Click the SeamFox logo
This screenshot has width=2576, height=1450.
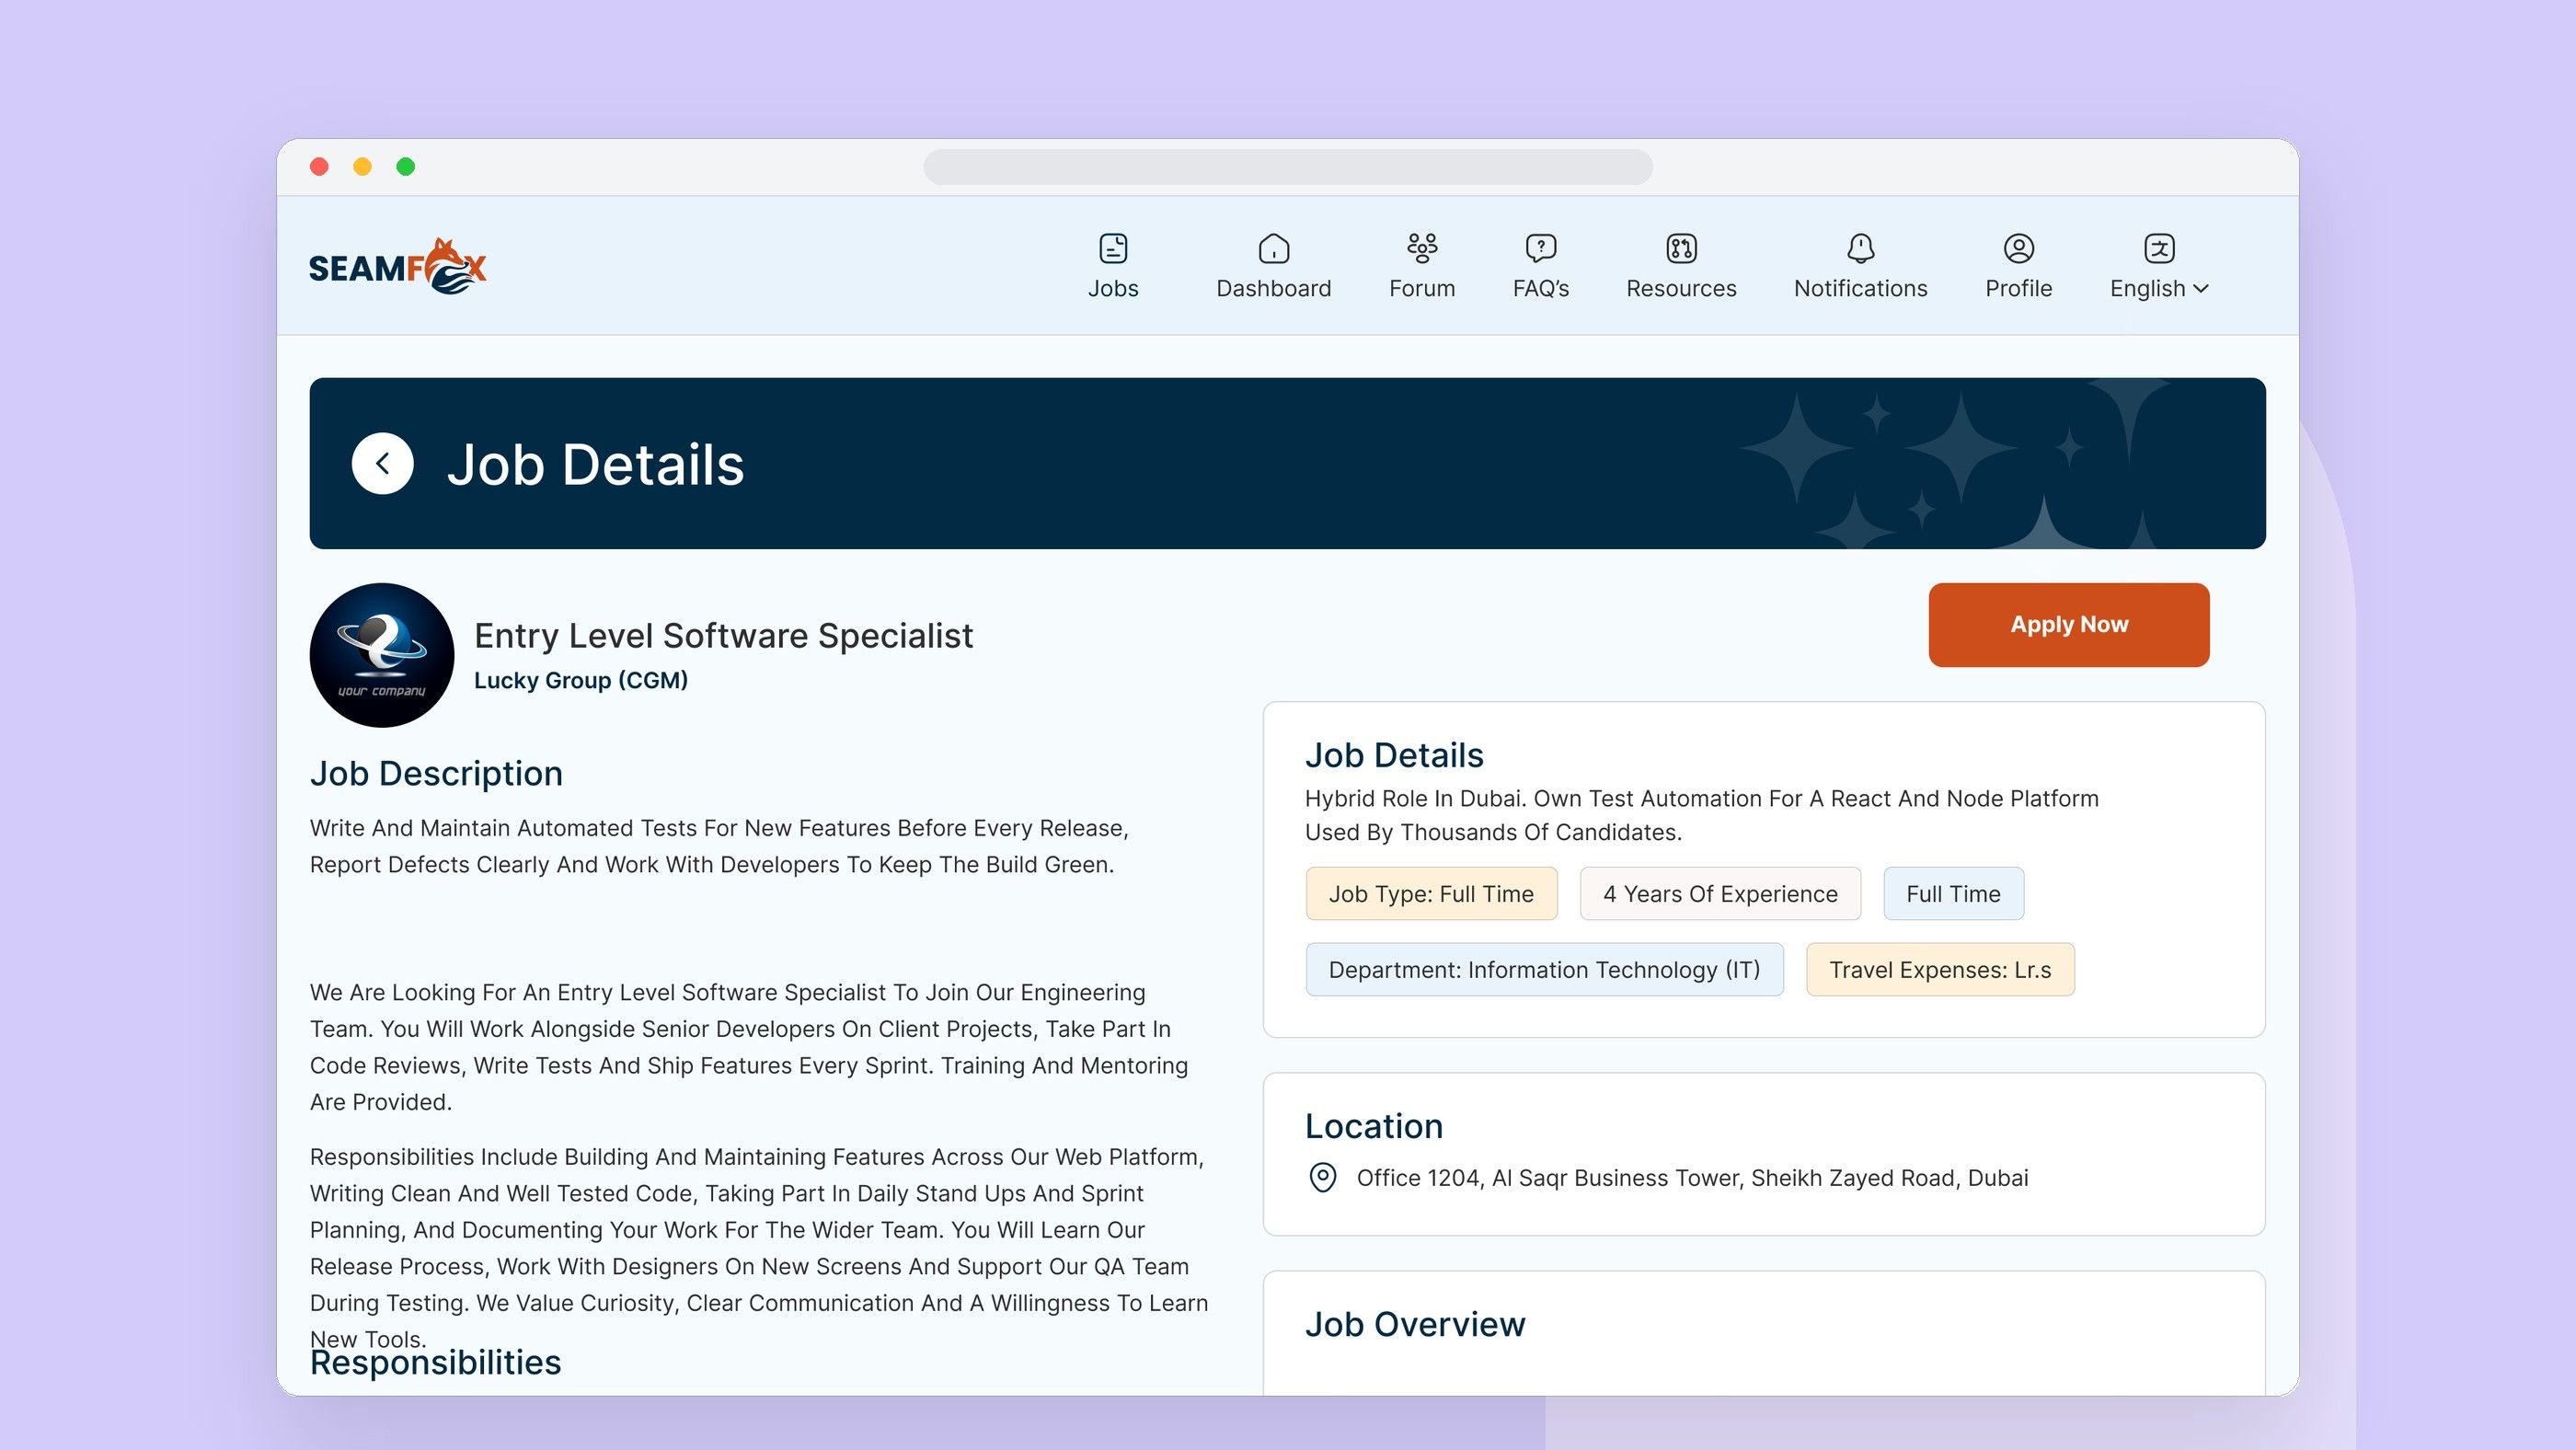(397, 266)
